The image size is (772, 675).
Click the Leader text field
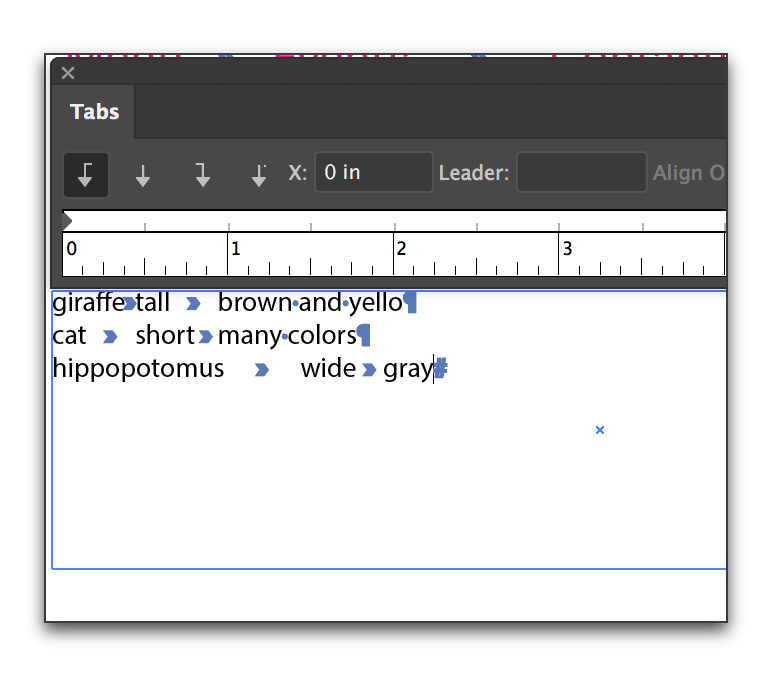[581, 172]
